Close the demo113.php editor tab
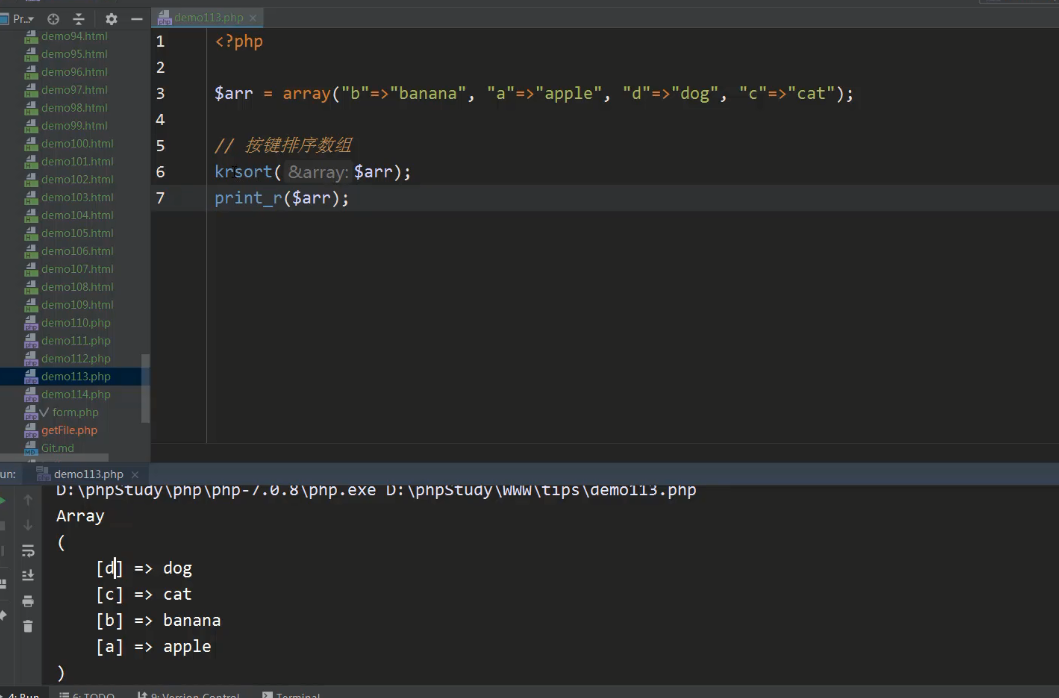 (253, 17)
